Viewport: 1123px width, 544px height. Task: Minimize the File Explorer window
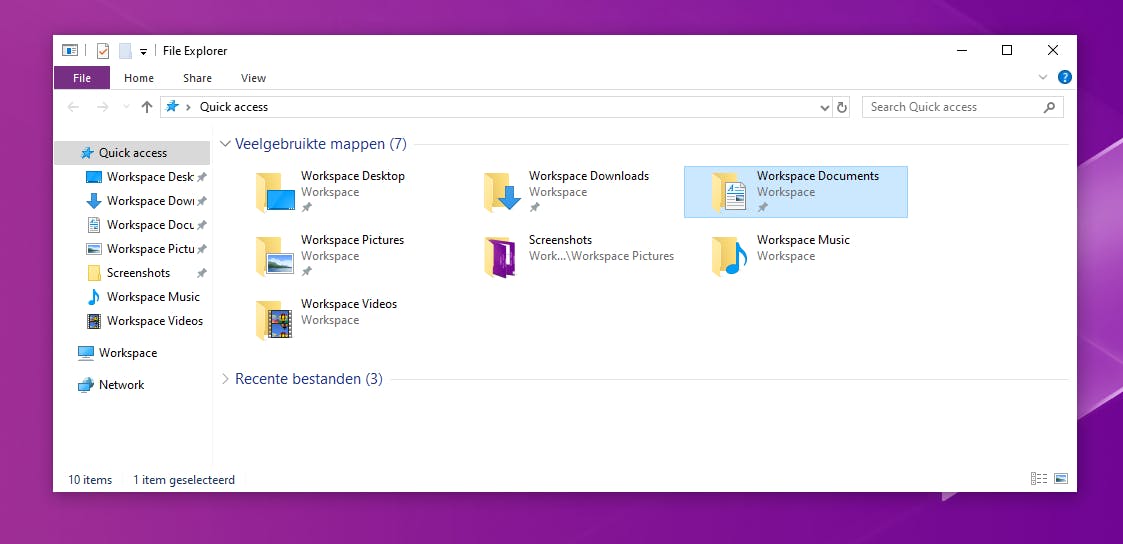point(961,50)
